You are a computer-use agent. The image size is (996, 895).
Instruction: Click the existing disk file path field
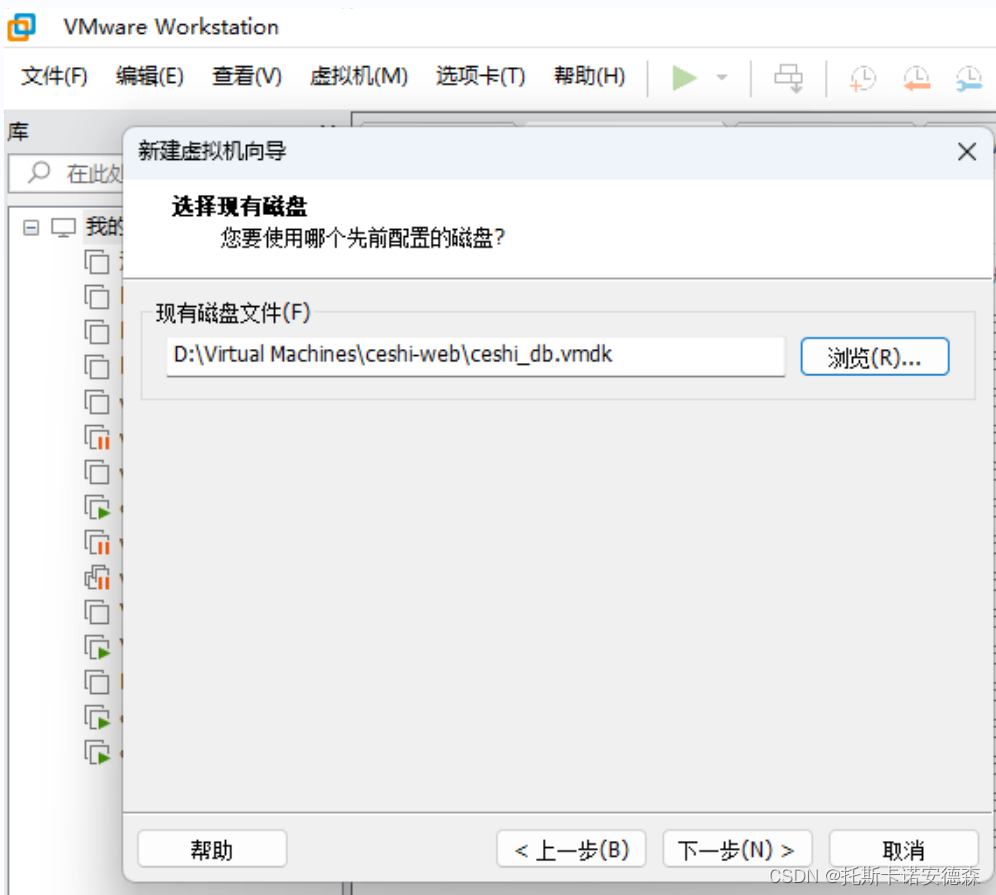click(x=475, y=356)
